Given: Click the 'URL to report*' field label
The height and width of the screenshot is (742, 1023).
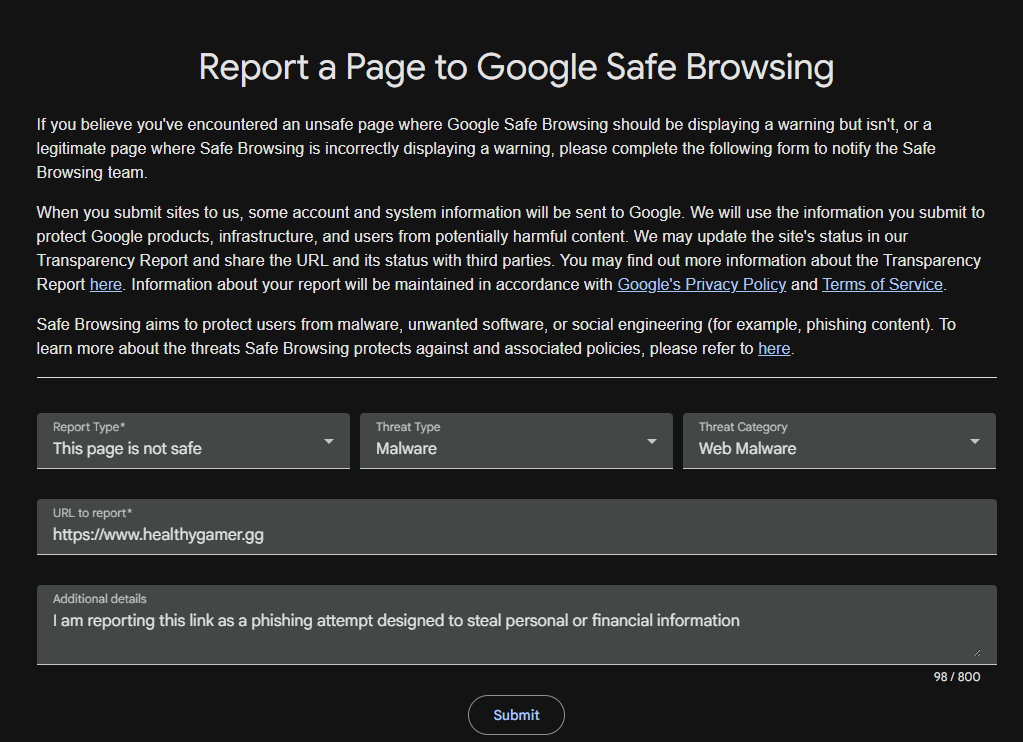Looking at the screenshot, I should tap(92, 513).
